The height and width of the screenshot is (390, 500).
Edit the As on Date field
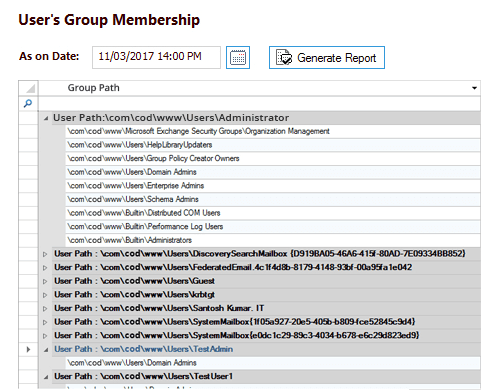point(156,57)
